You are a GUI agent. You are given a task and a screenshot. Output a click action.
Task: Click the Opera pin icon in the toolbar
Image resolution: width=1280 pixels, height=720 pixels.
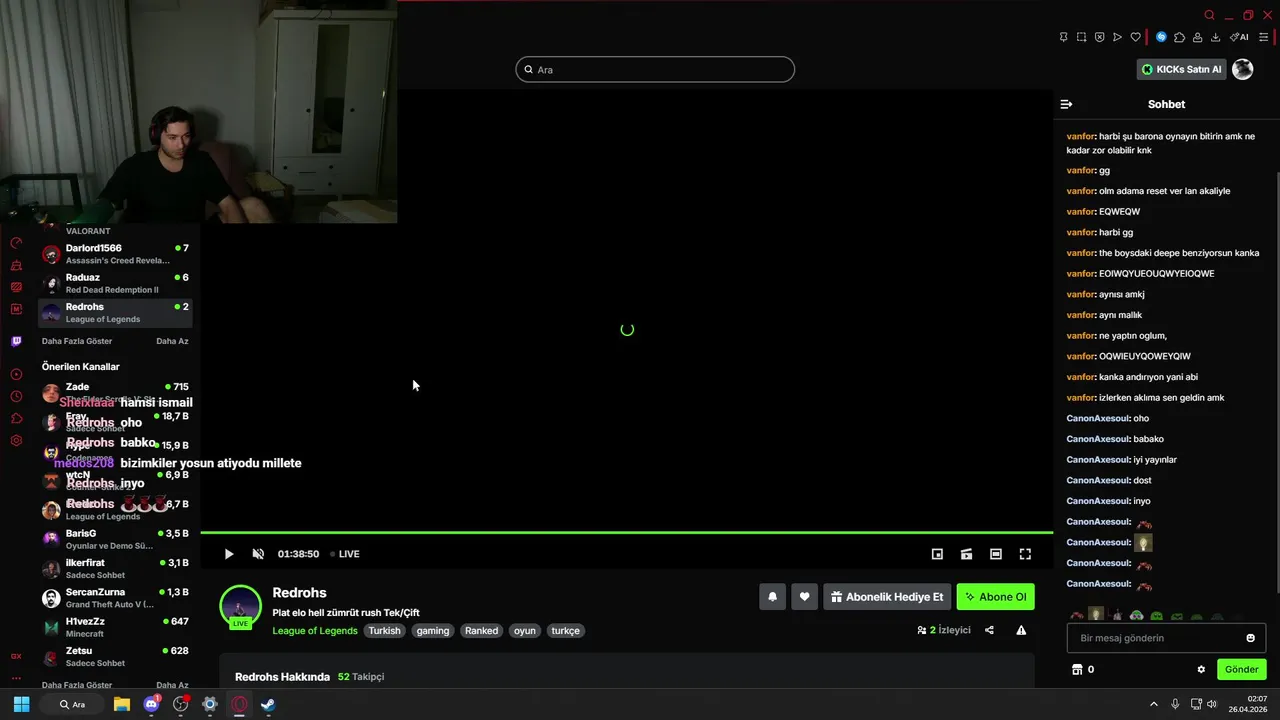(1063, 37)
